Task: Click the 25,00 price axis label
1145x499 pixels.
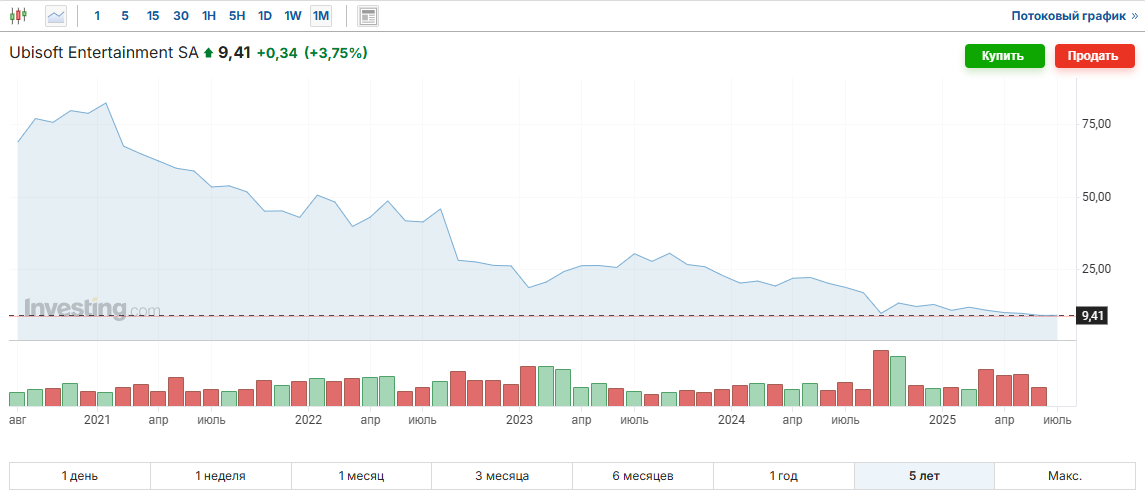Action: pyautogui.click(x=1095, y=269)
